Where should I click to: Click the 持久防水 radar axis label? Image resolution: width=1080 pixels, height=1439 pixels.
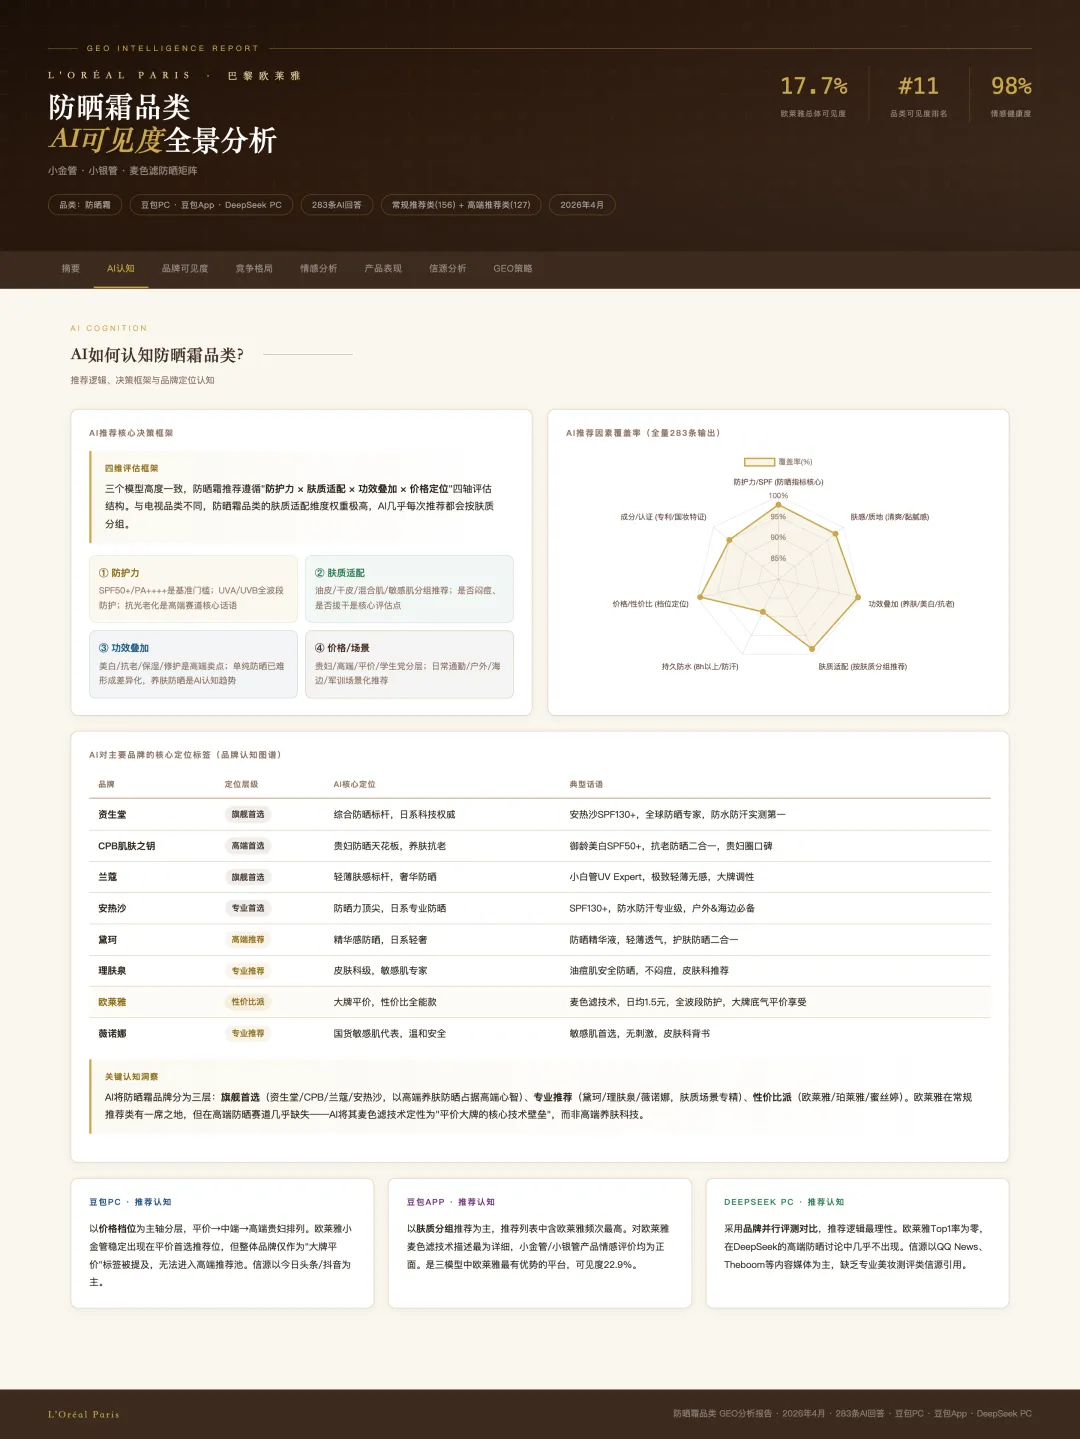pos(700,666)
